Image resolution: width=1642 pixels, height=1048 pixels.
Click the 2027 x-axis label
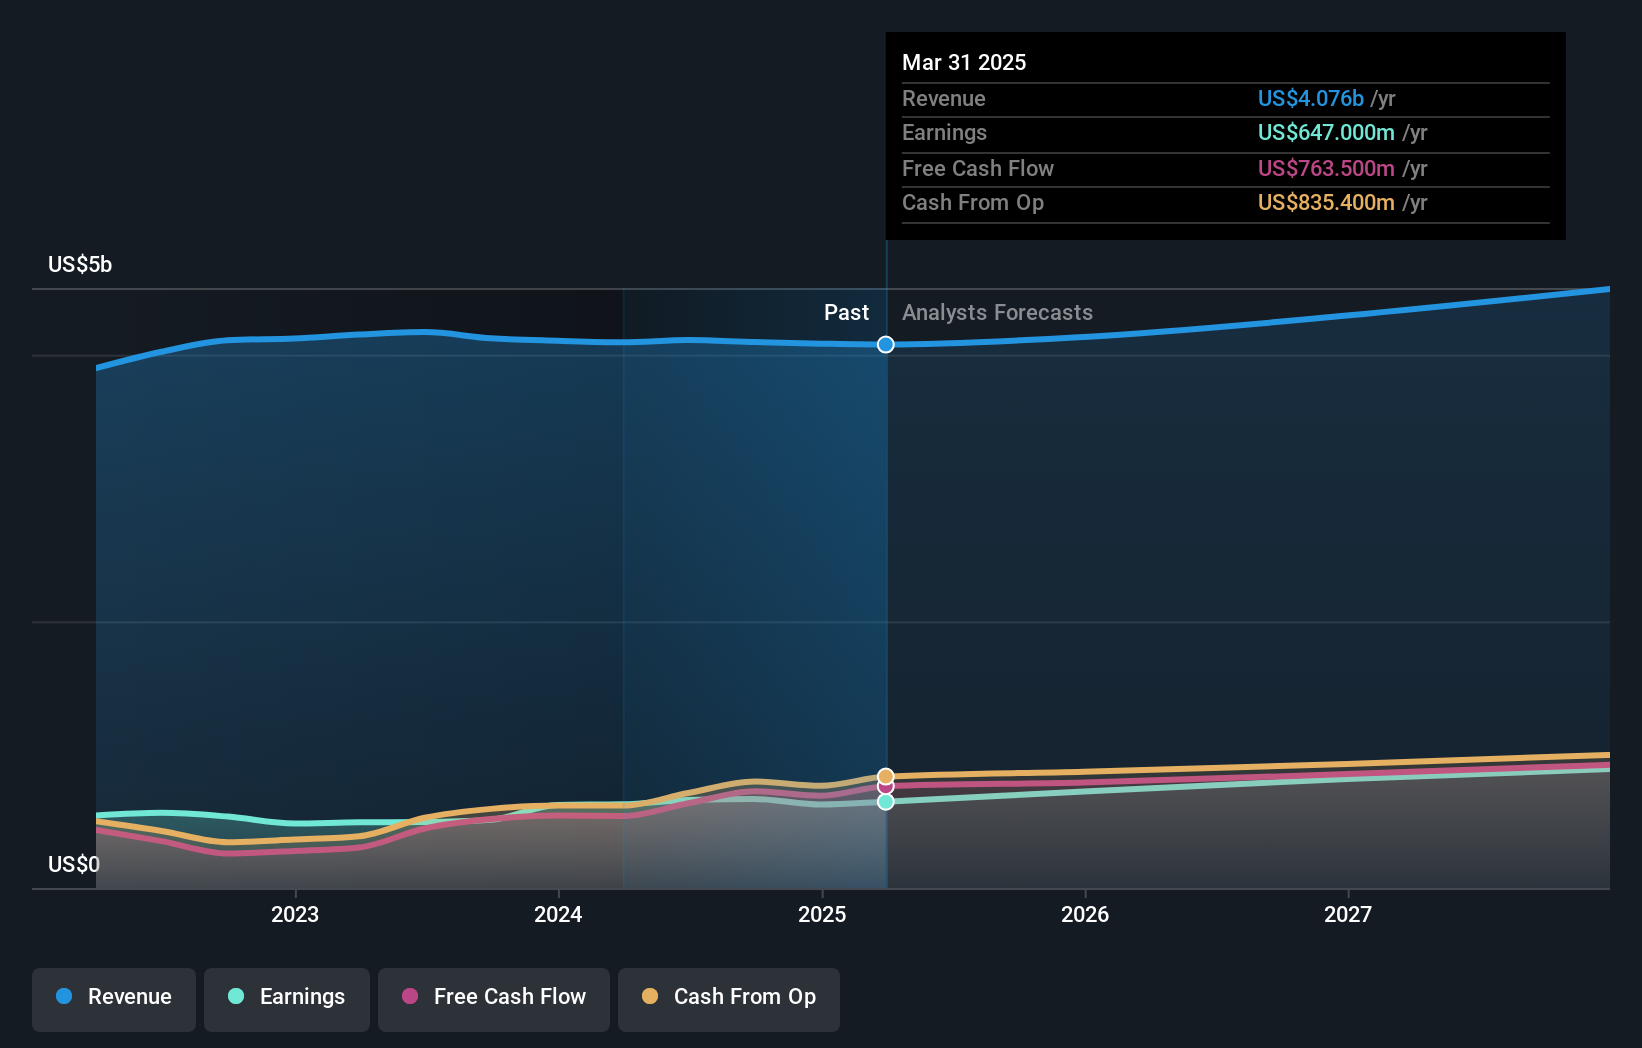point(1348,914)
